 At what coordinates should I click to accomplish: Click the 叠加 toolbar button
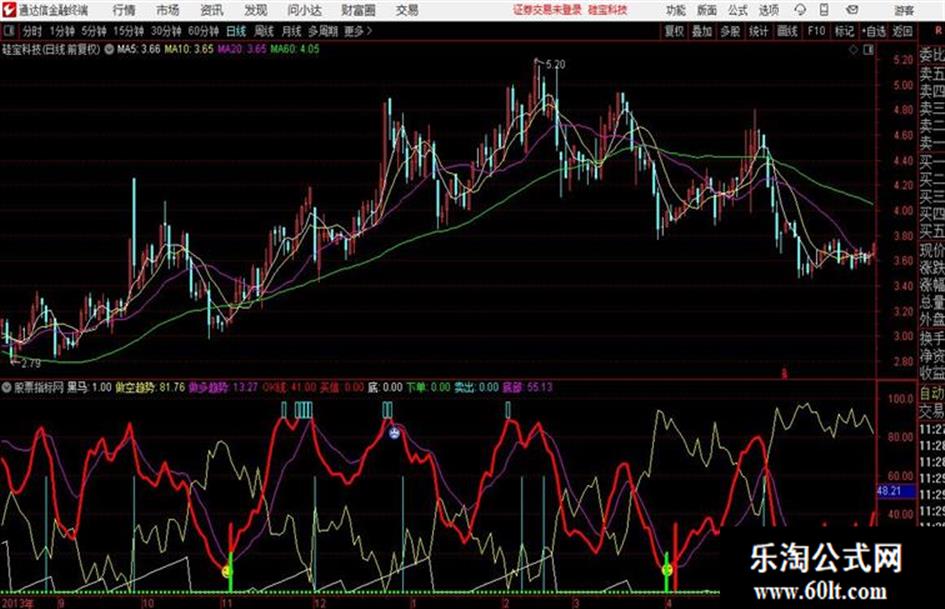pyautogui.click(x=702, y=31)
